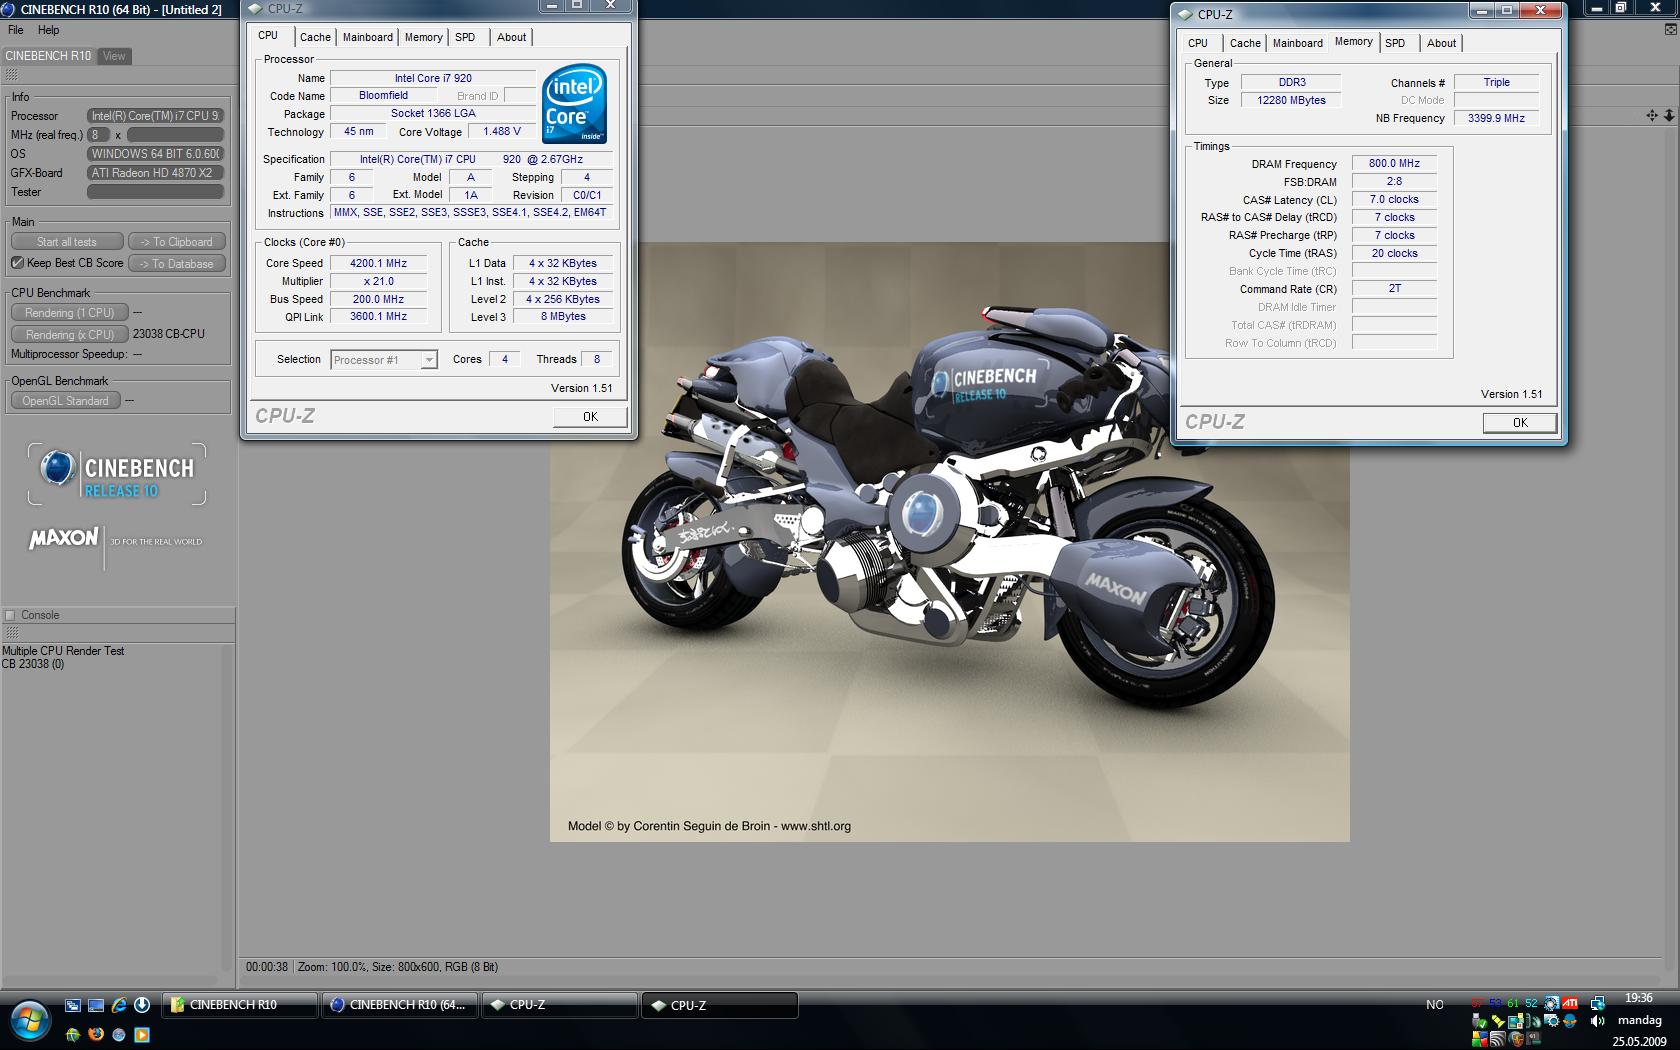Open Cache tab in left CPU-Z window
This screenshot has width=1680, height=1050.
tap(315, 37)
